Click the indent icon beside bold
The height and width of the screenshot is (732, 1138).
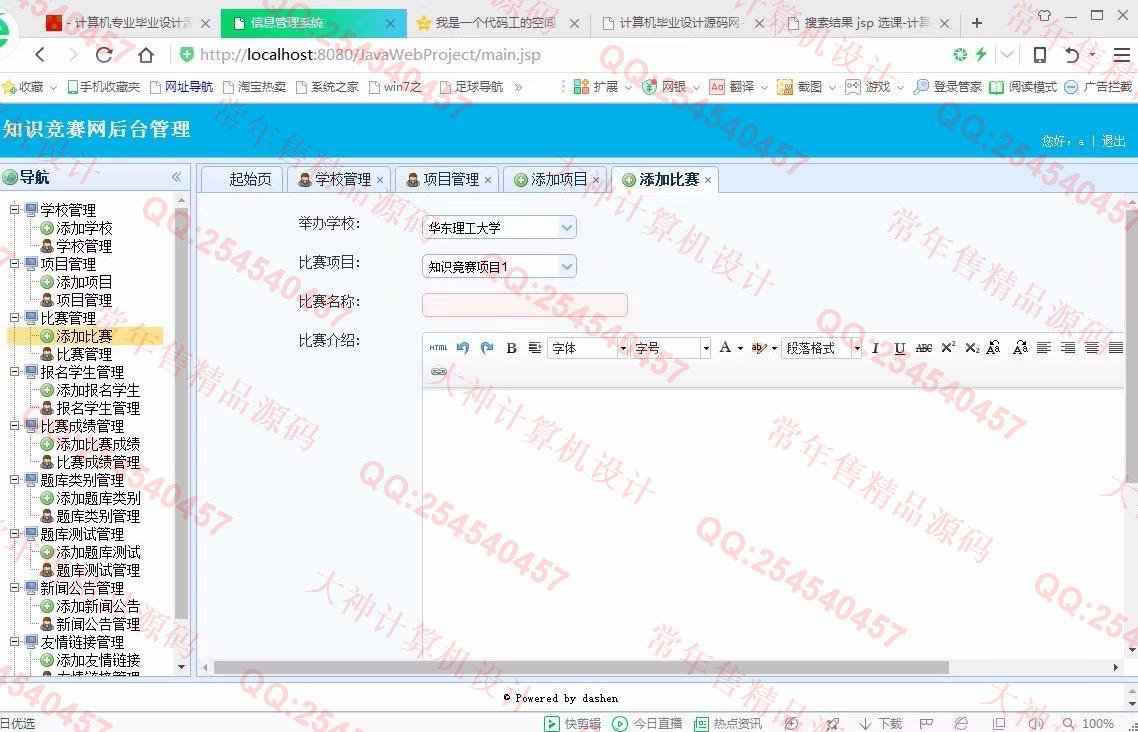[x=535, y=348]
